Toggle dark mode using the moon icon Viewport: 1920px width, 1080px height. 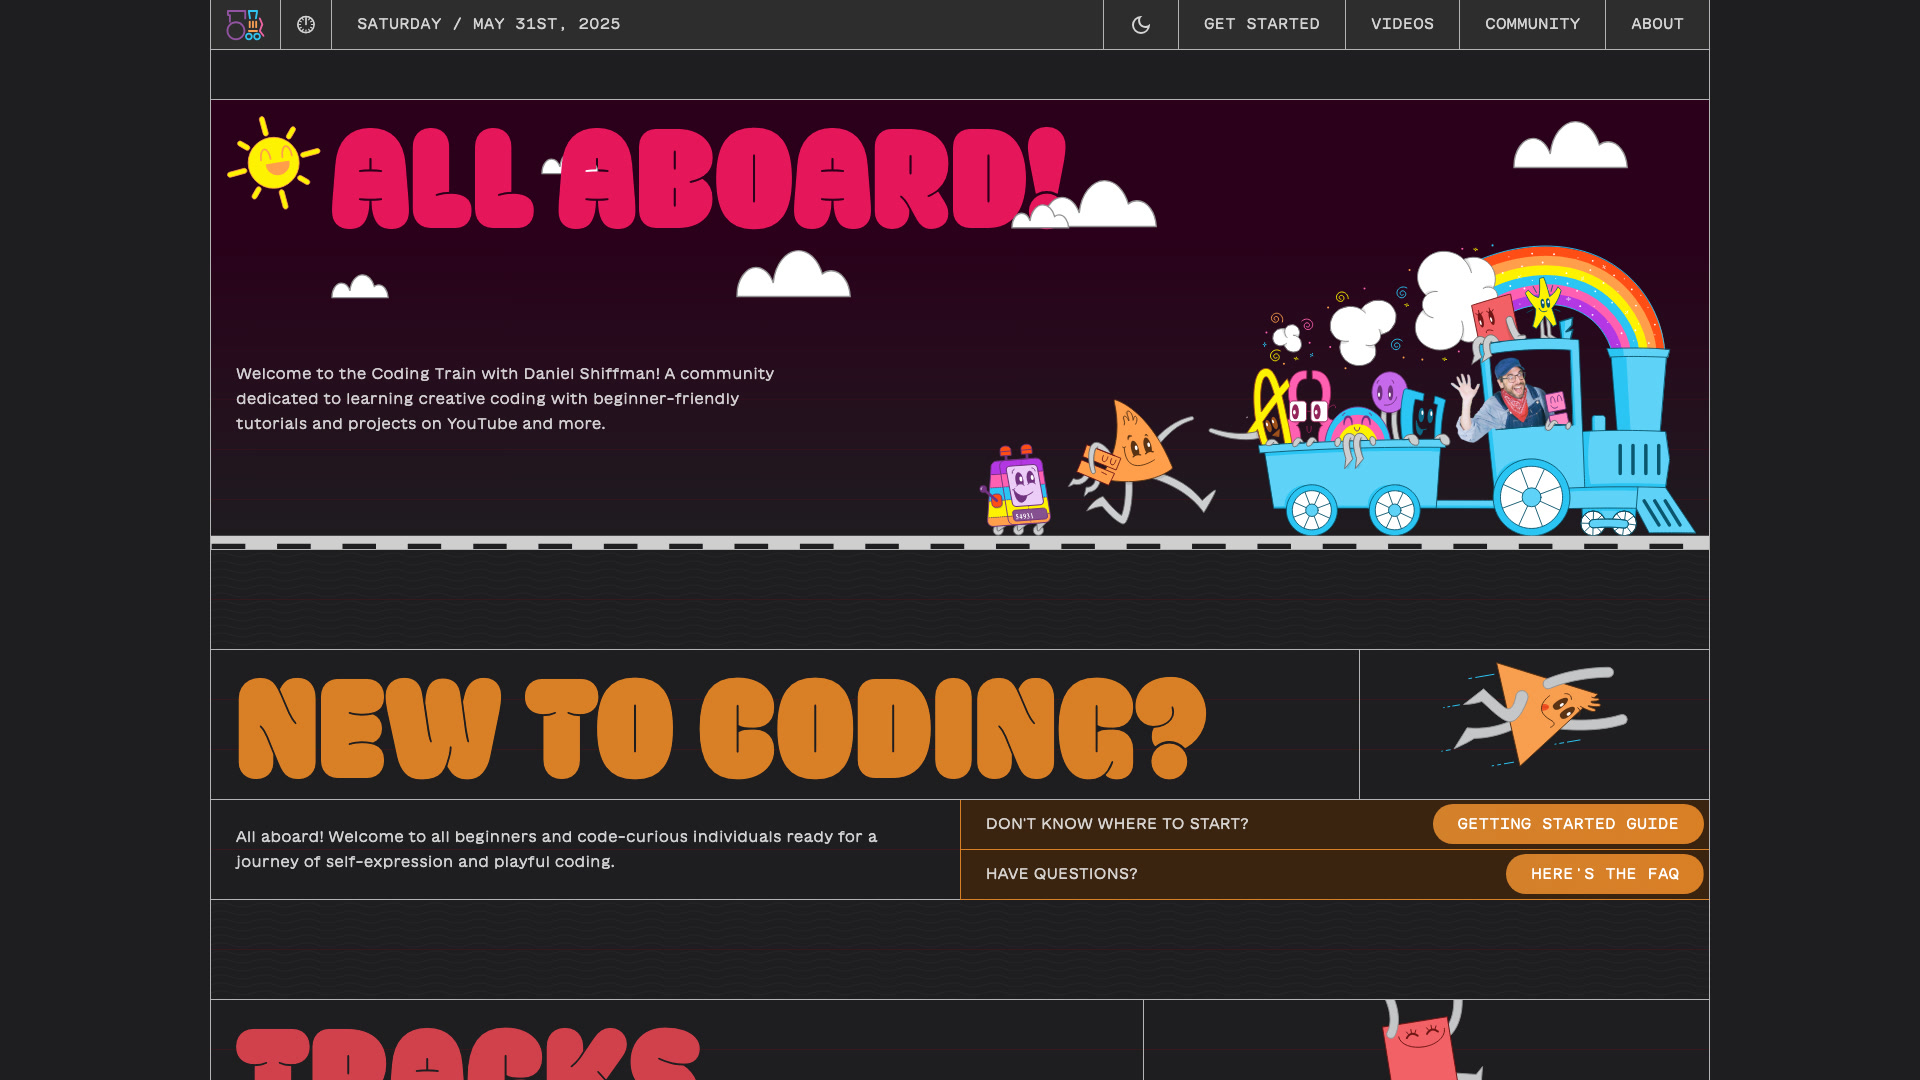point(1140,24)
